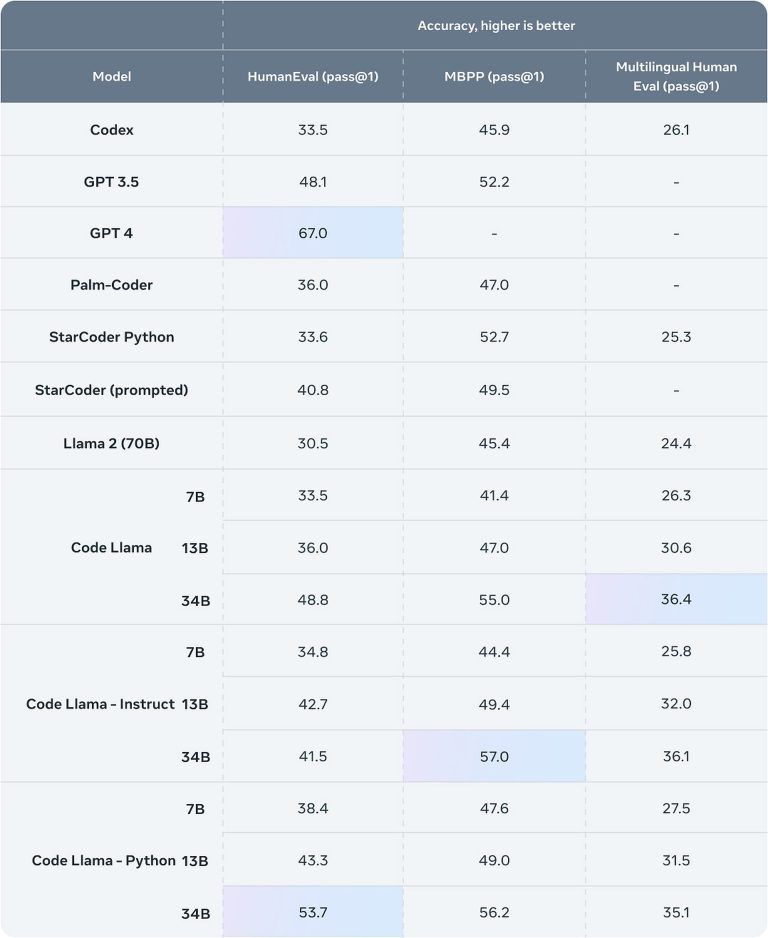
Task: Select the highlighted 57.0 MBPP cell
Action: pos(495,757)
